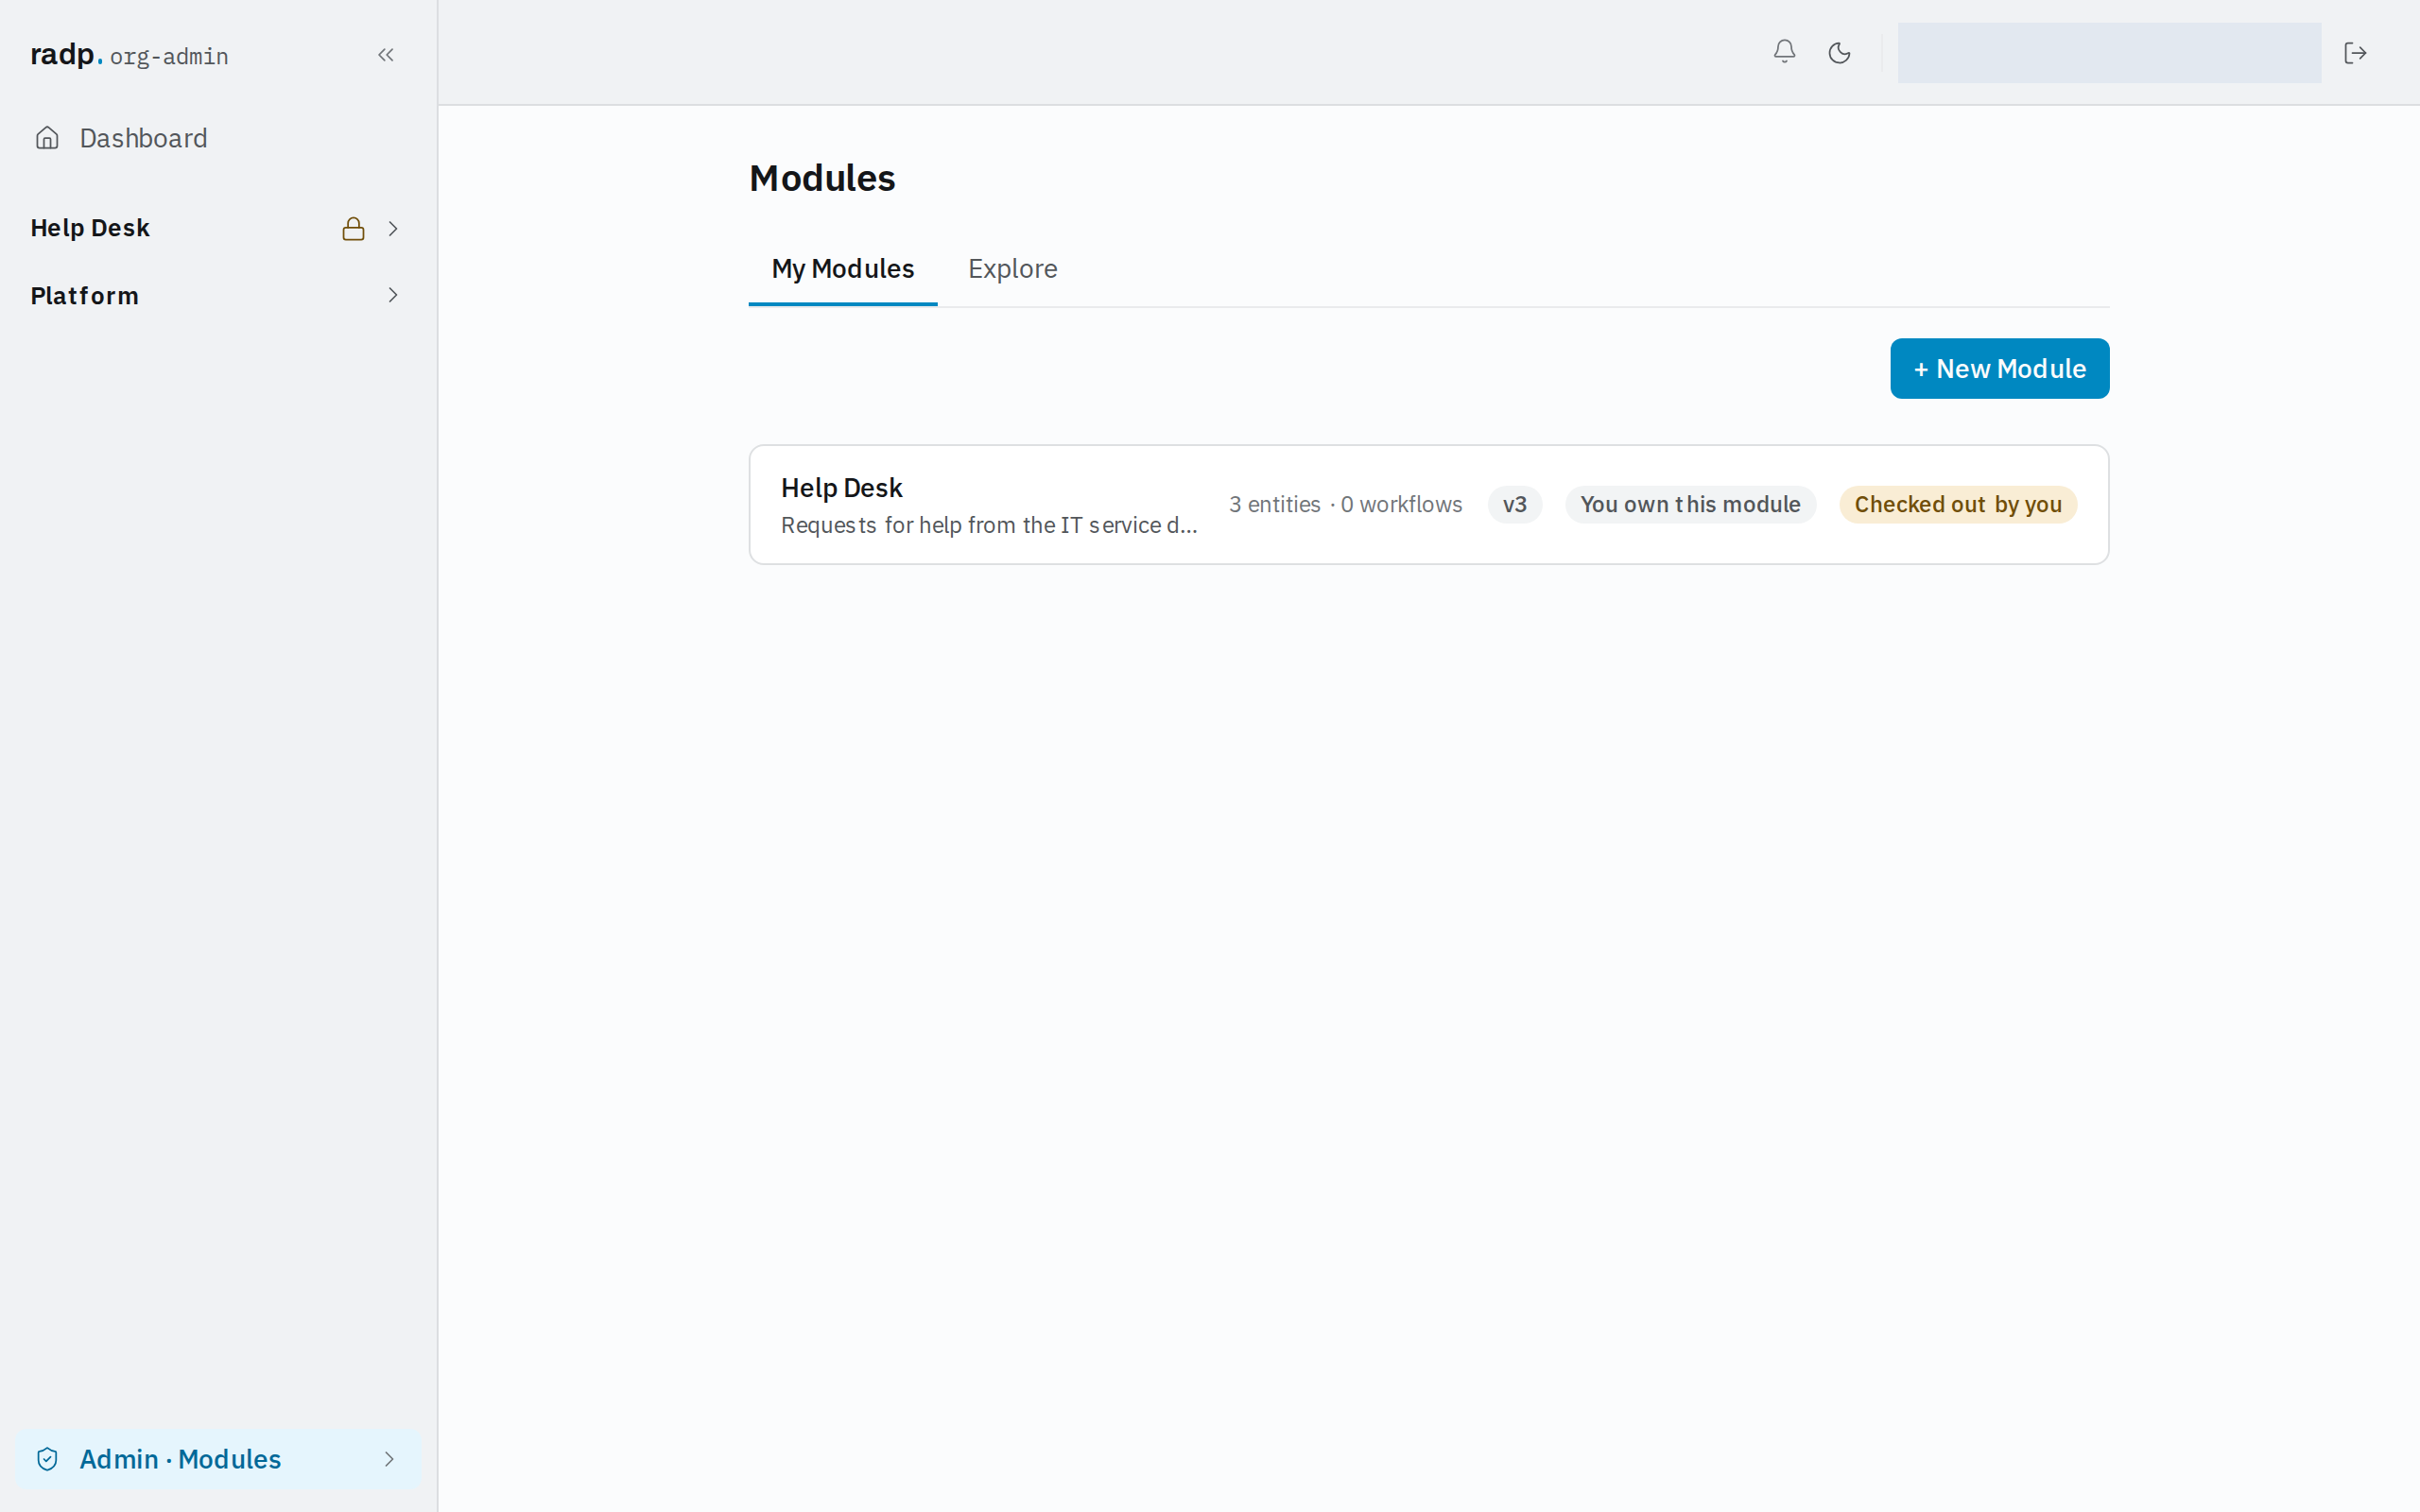
Task: Create a New Module
Action: 1999,369
